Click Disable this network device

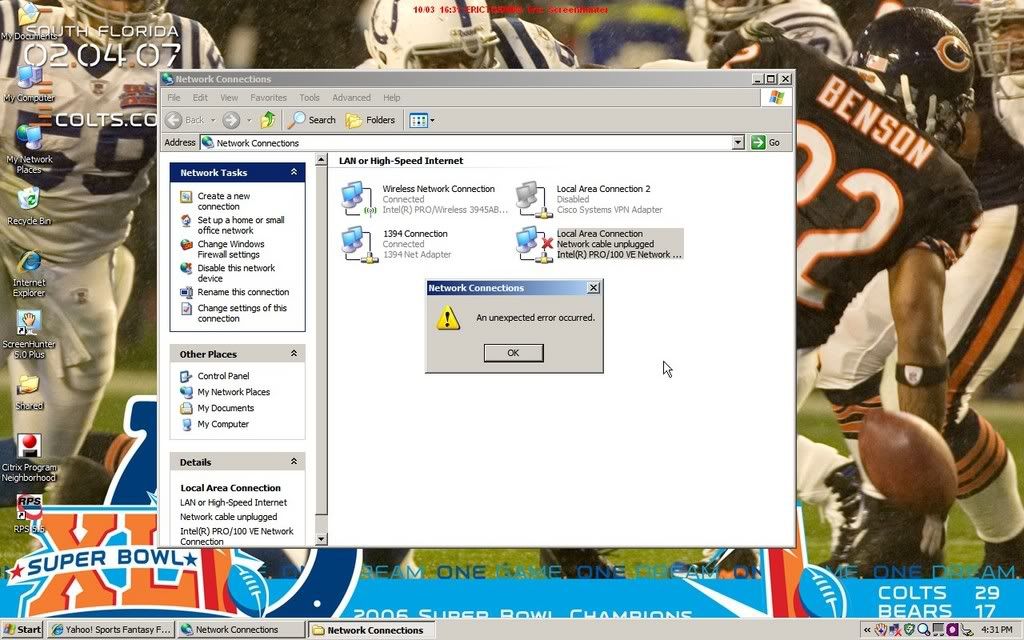[236, 274]
